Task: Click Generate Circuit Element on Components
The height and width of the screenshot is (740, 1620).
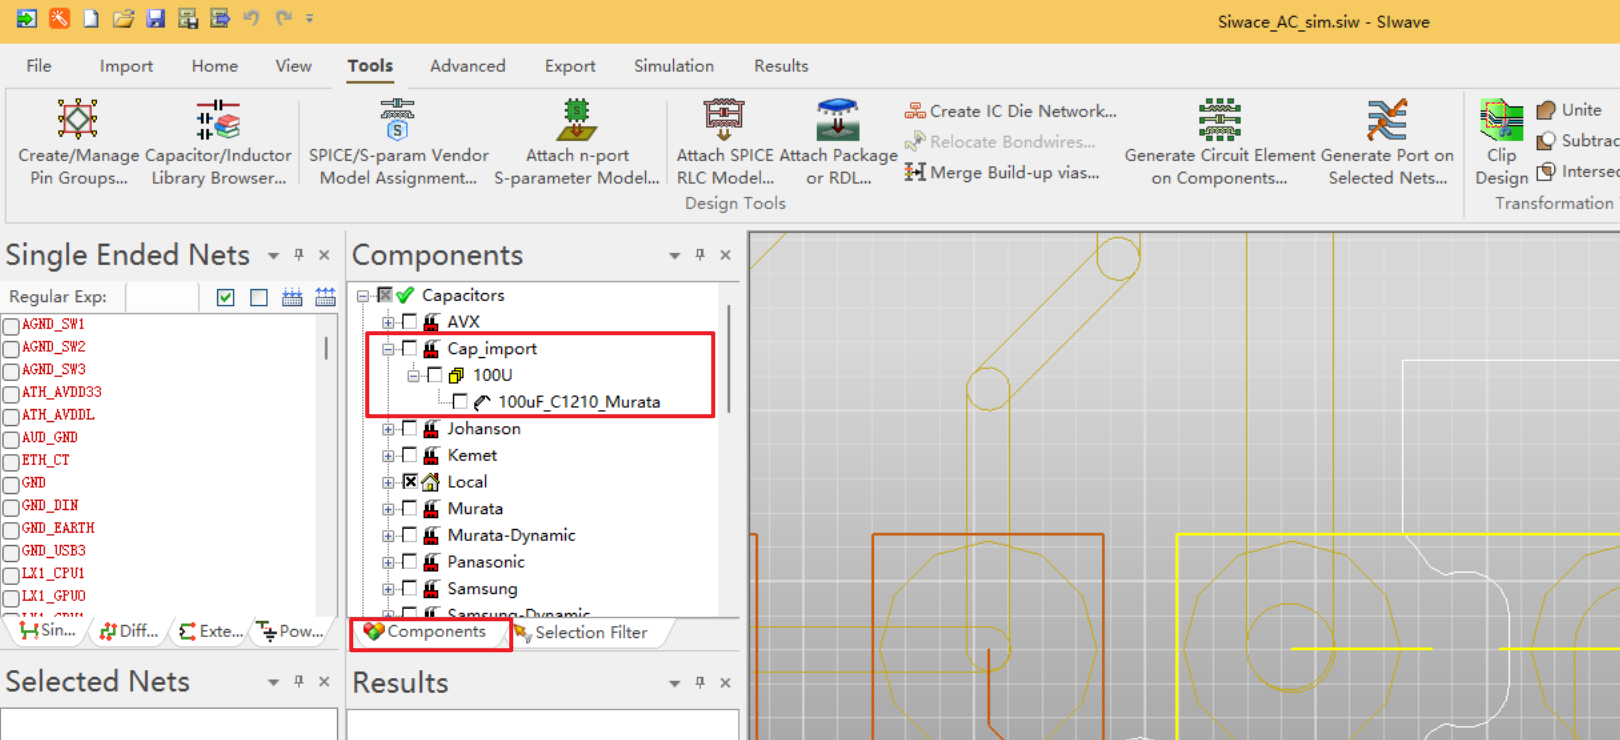Action: click(x=1219, y=142)
